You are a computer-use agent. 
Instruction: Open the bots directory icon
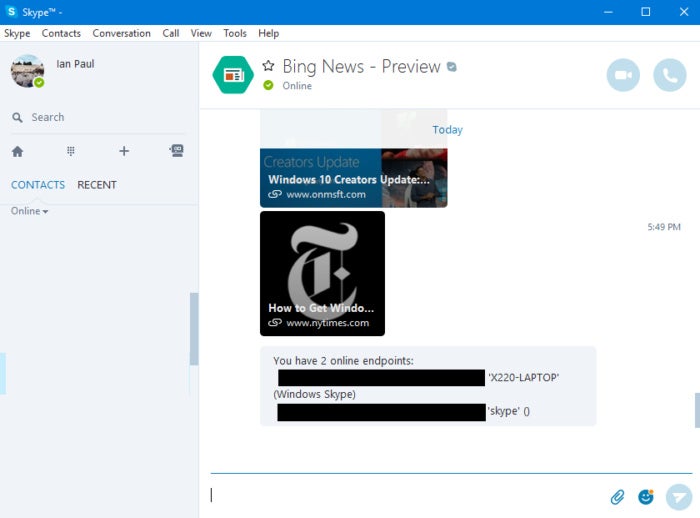pyautogui.click(x=177, y=150)
